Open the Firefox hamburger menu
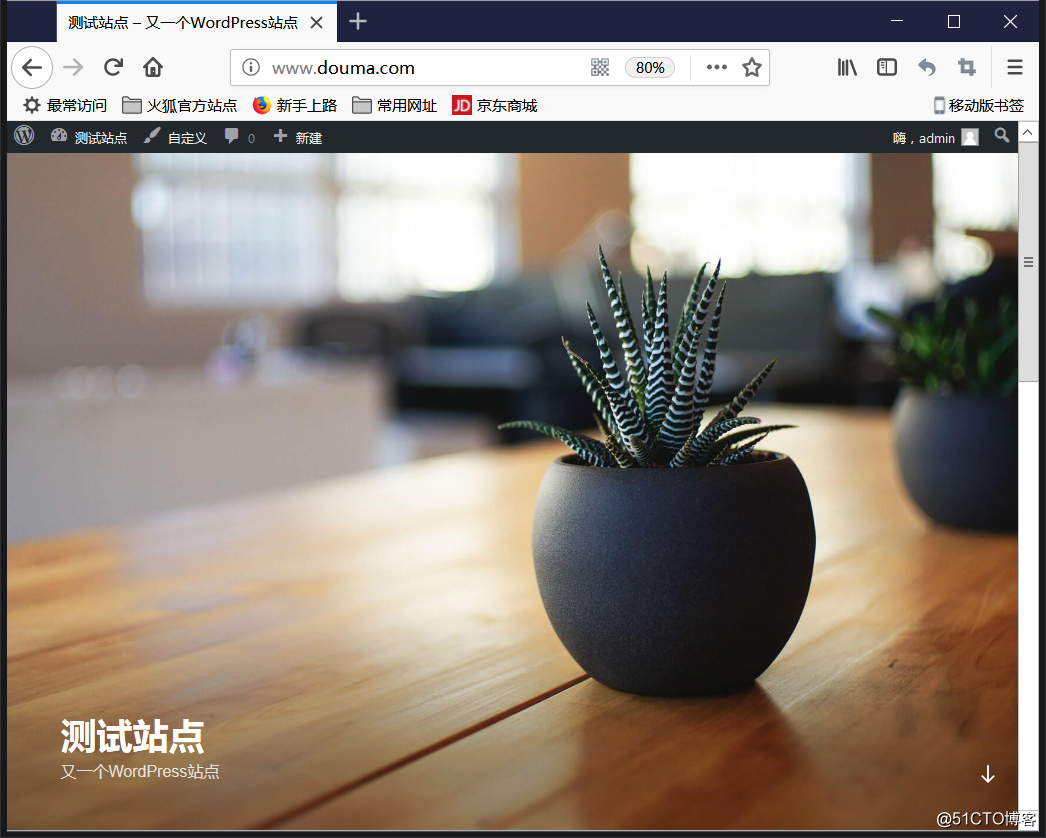Screen dimensions: 1046x838 1015,67
